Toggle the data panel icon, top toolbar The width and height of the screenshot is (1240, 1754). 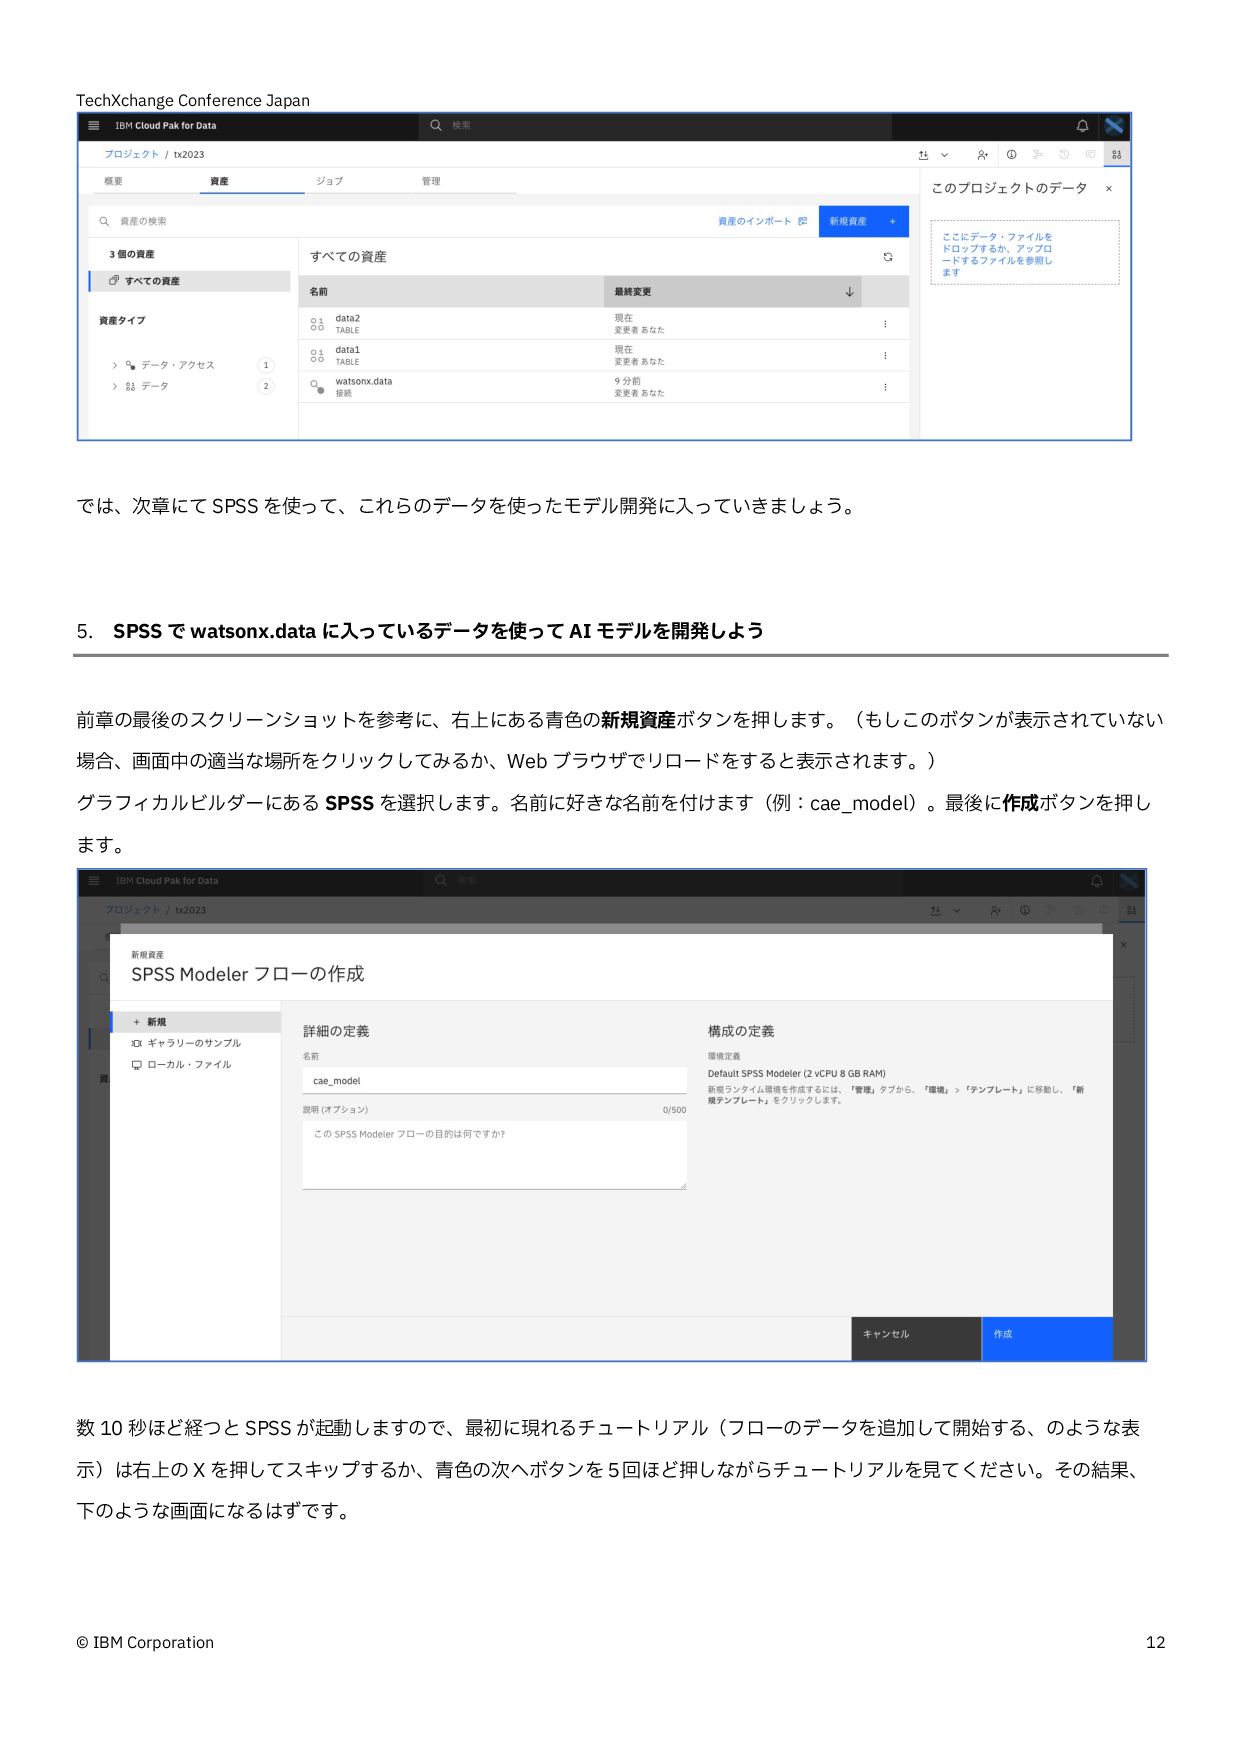click(1116, 155)
